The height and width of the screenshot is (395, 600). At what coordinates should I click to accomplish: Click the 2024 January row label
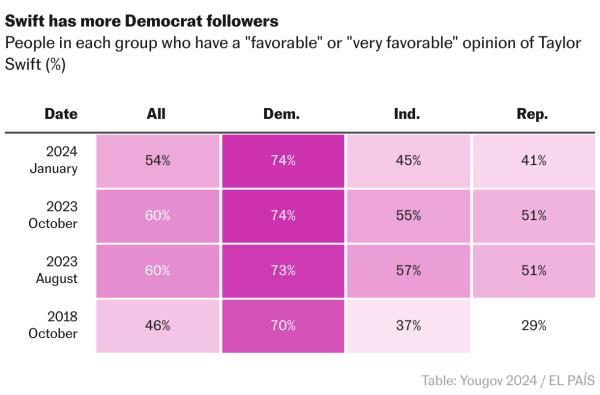click(54, 160)
